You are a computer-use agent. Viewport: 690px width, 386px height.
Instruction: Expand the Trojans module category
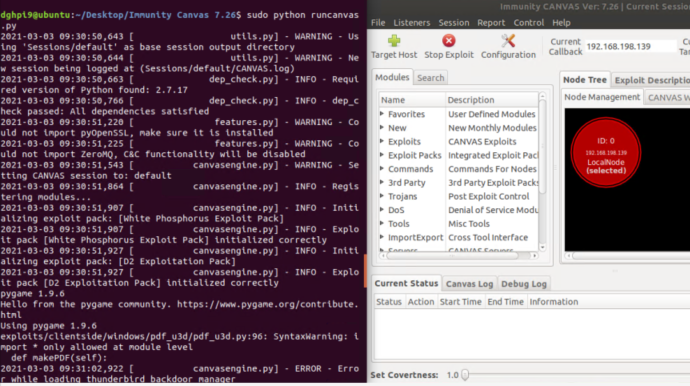[382, 196]
